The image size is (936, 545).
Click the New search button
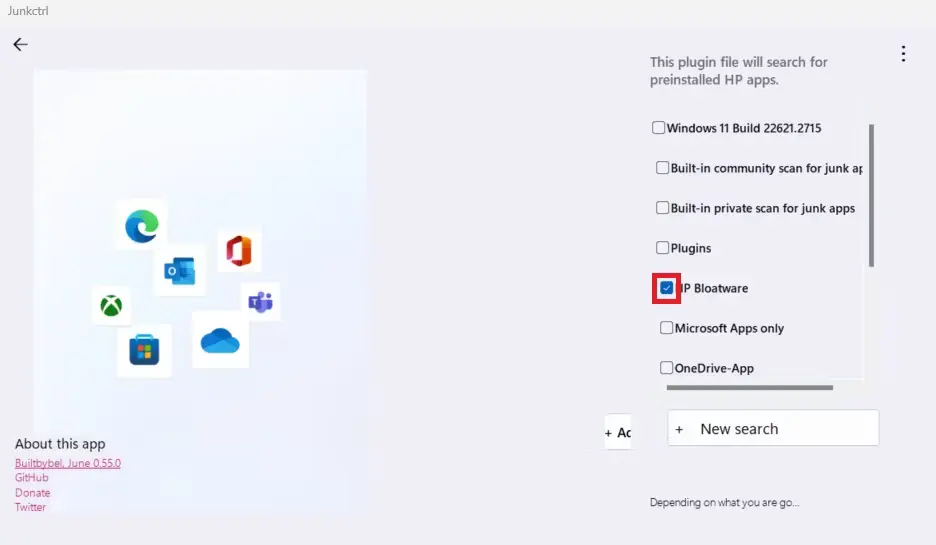tap(773, 428)
